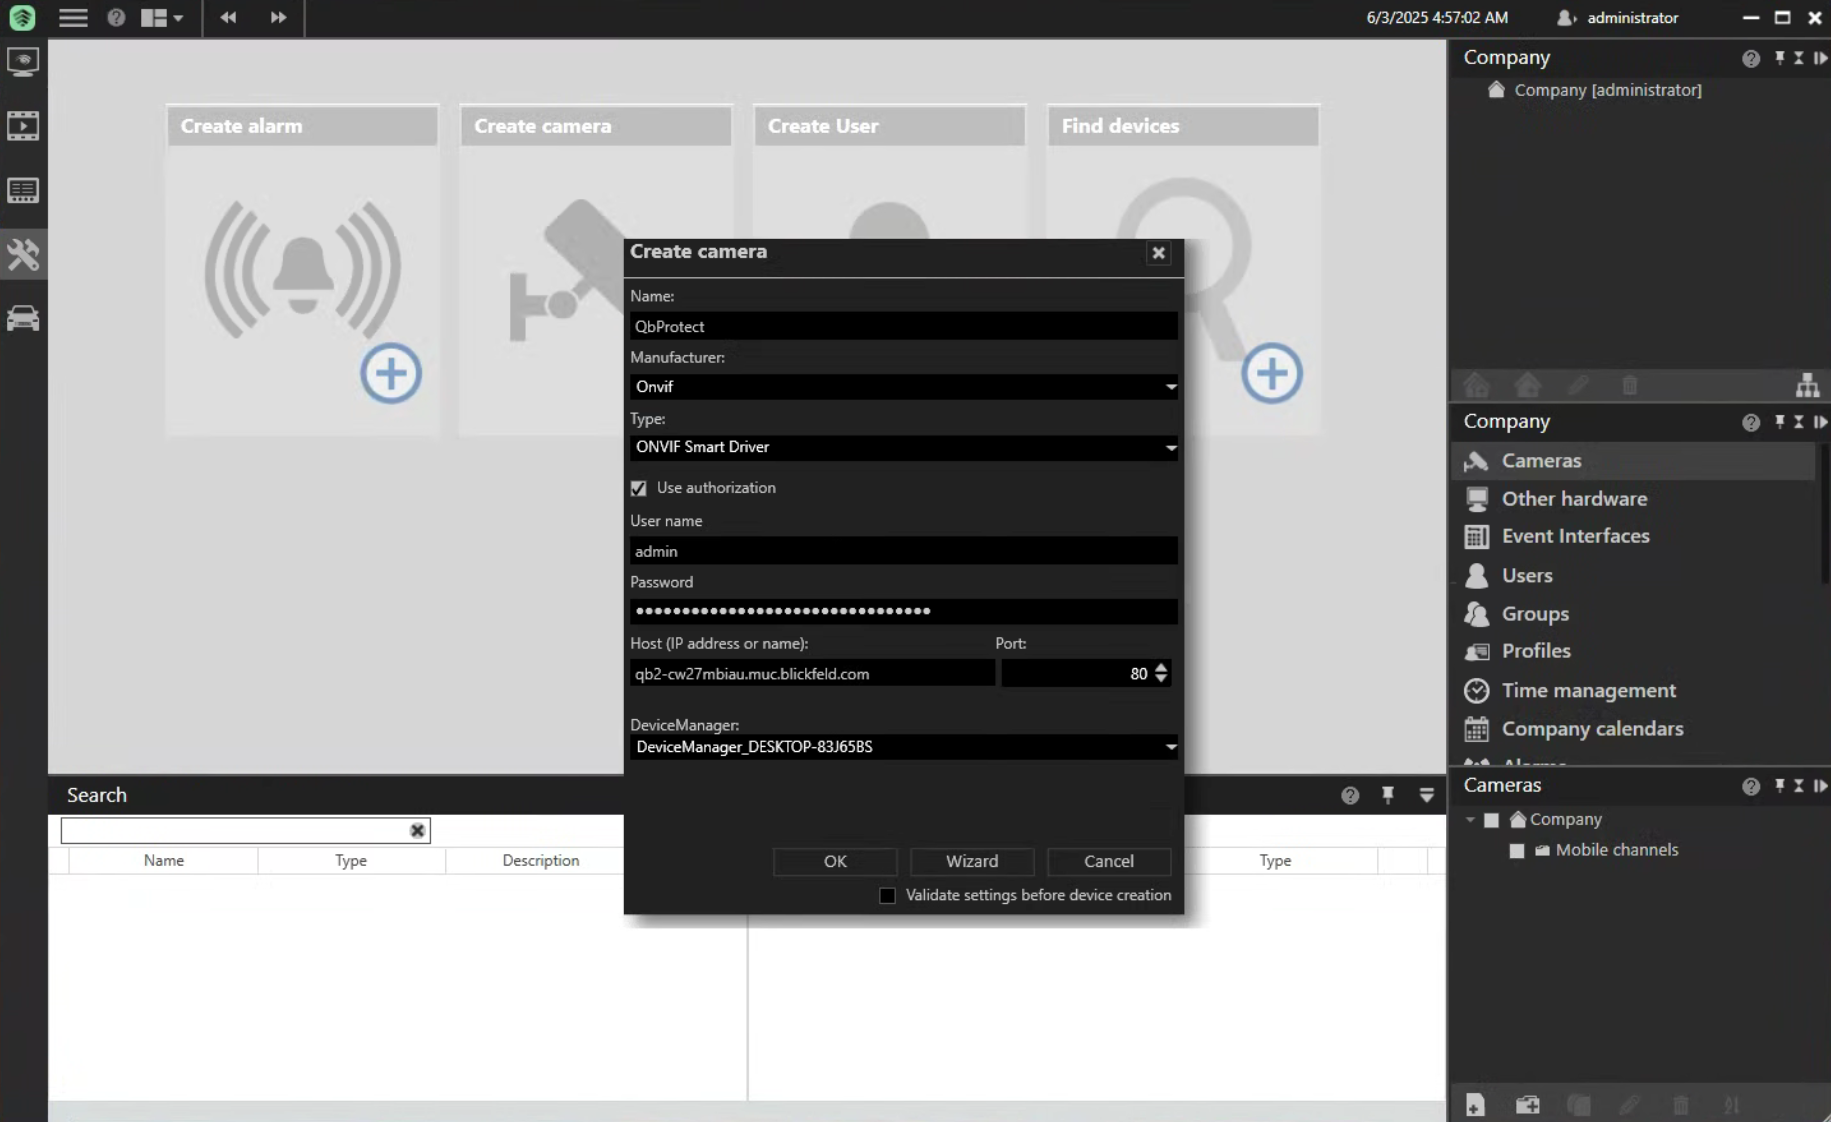This screenshot has height=1122, width=1831.
Task: Click the add plus icon on Find devices
Action: click(1271, 374)
